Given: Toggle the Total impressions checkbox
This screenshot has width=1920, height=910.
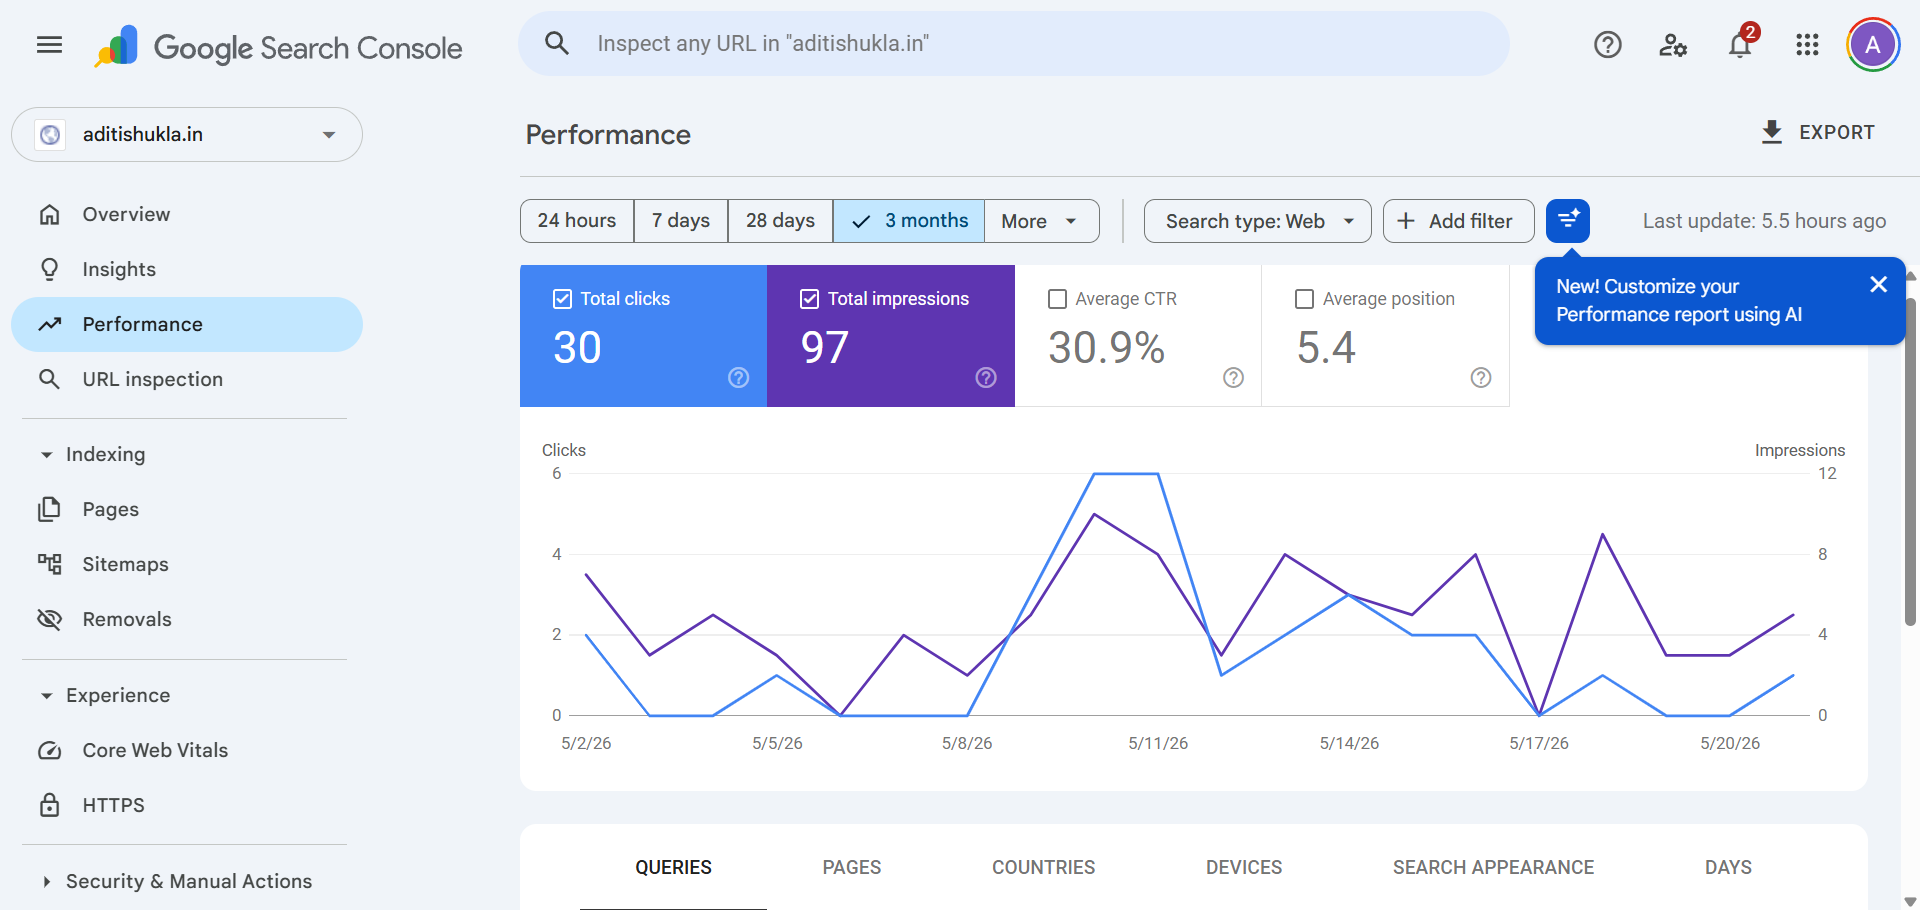Looking at the screenshot, I should 810,299.
